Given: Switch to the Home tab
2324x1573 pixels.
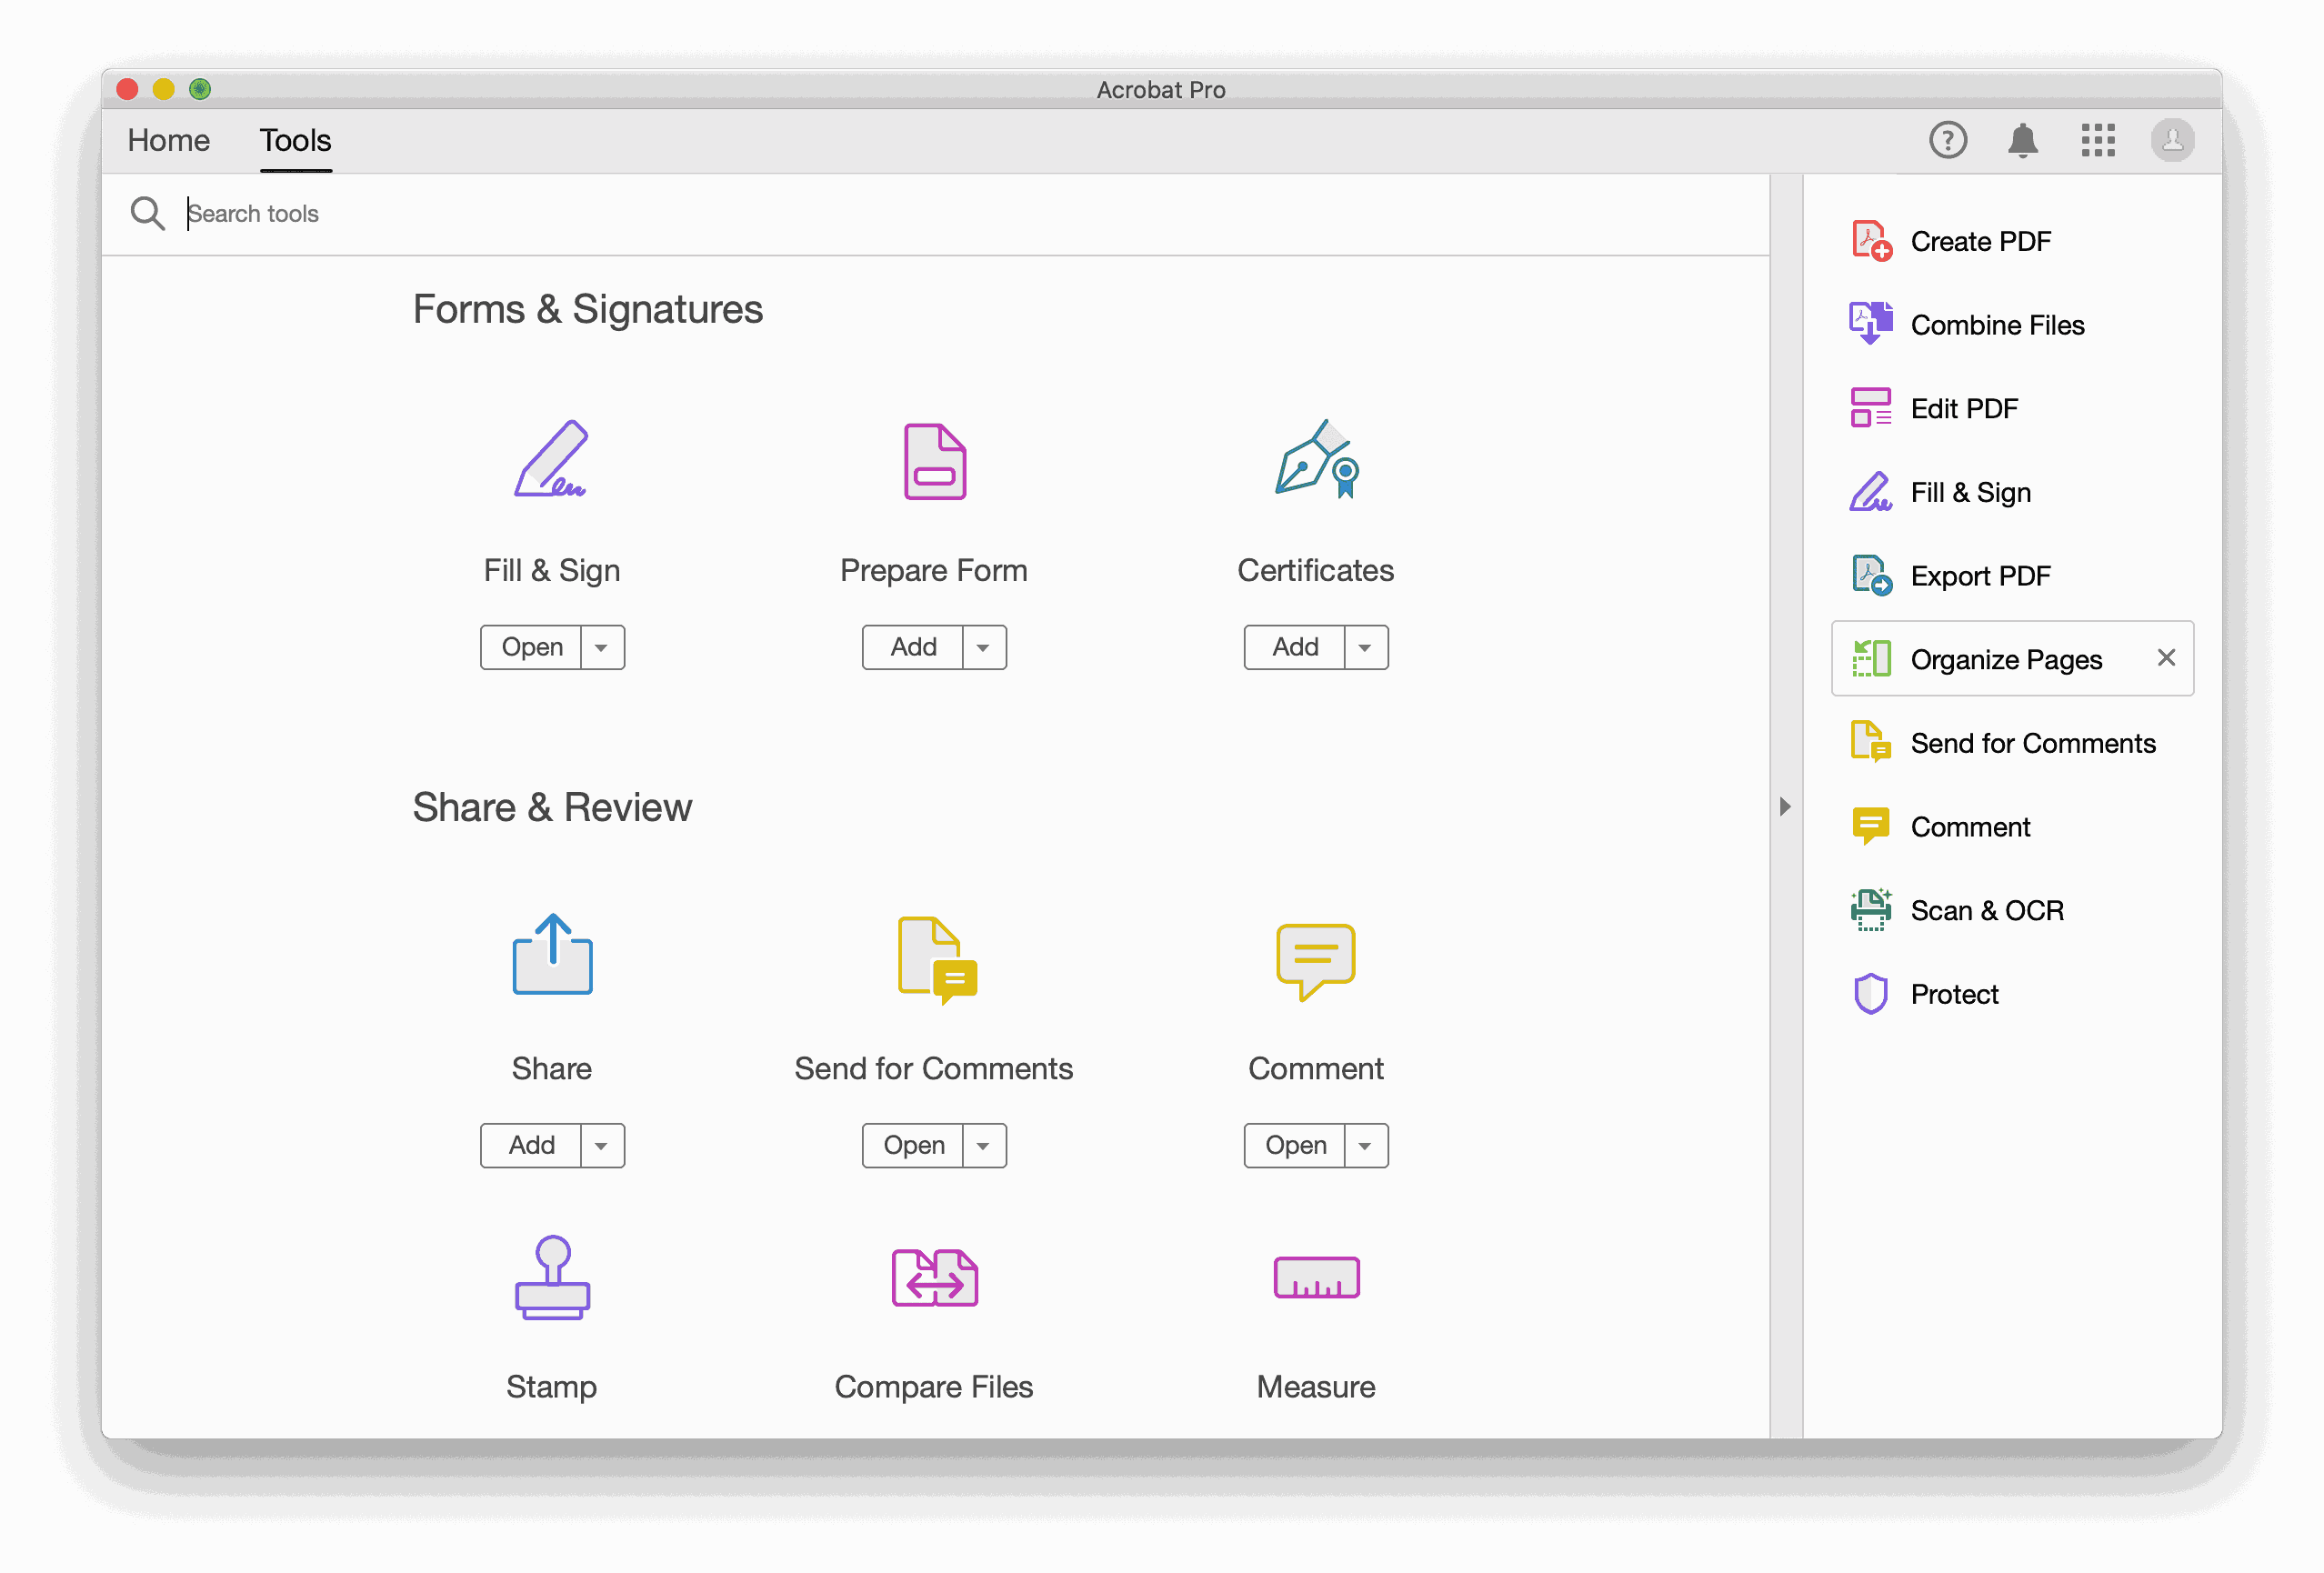Looking at the screenshot, I should pos(168,140).
